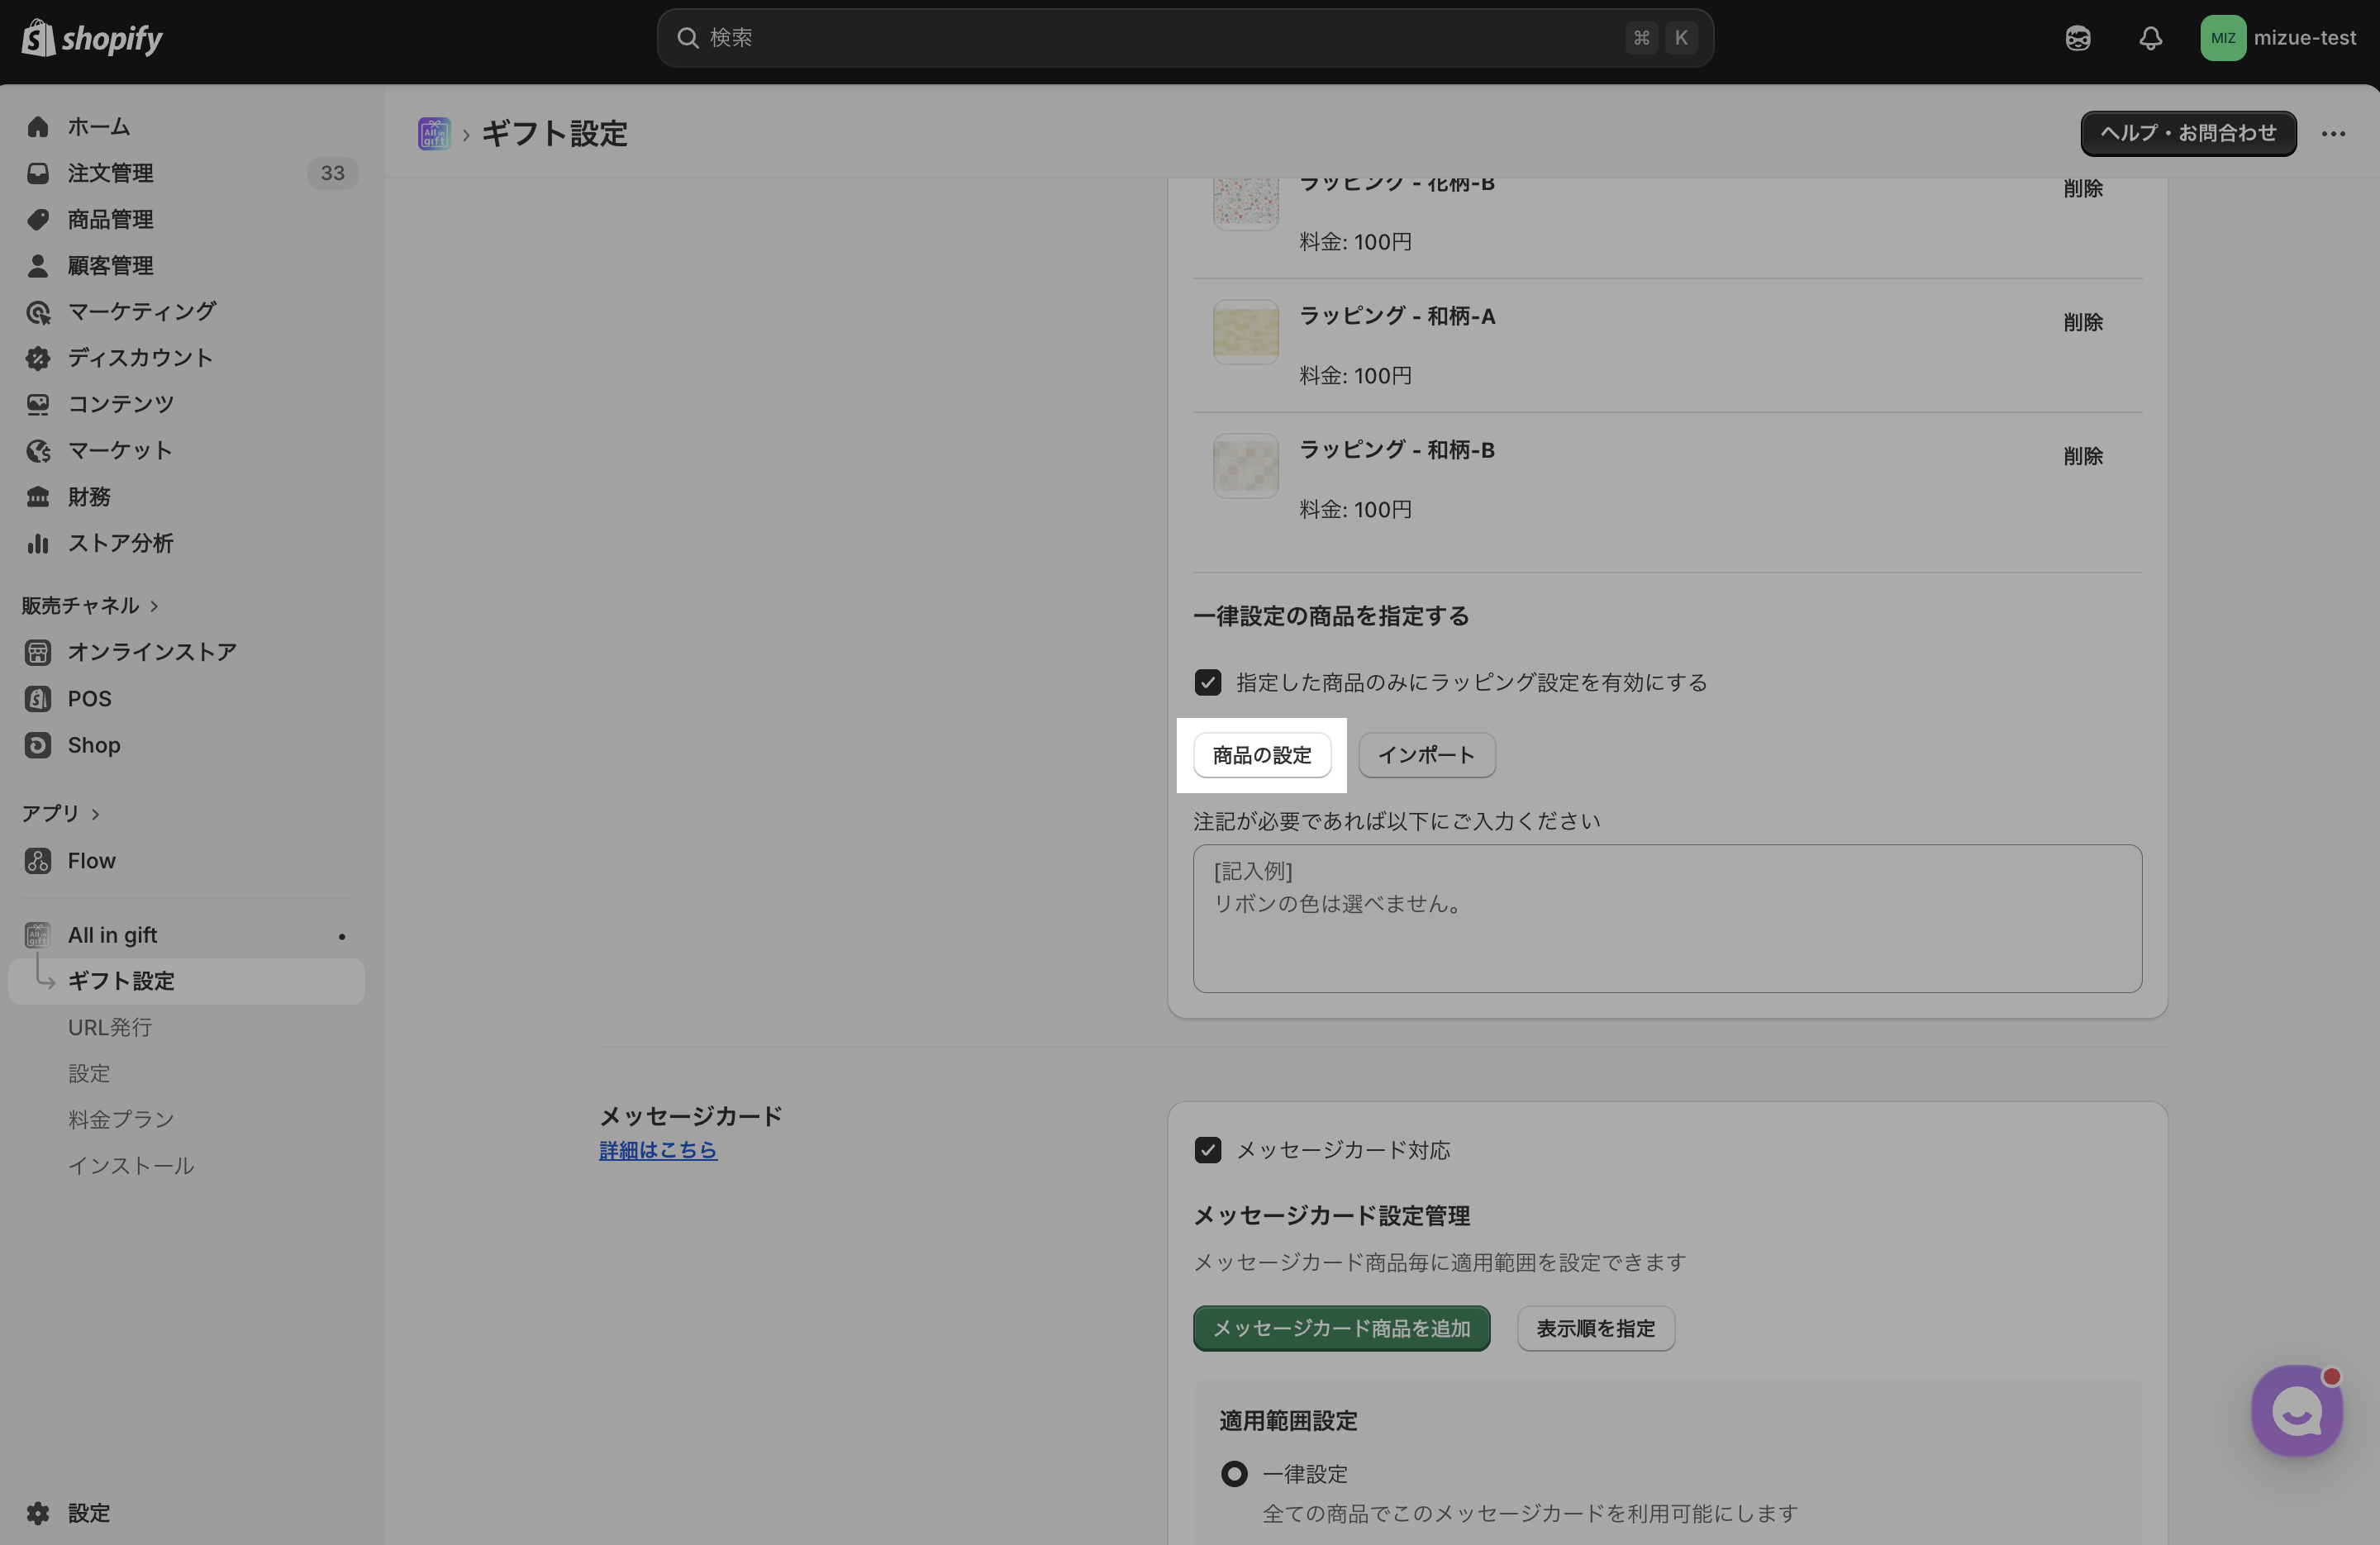The height and width of the screenshot is (1545, 2380).
Task: Open the ストア分析 analytics icon
Action: (38, 543)
